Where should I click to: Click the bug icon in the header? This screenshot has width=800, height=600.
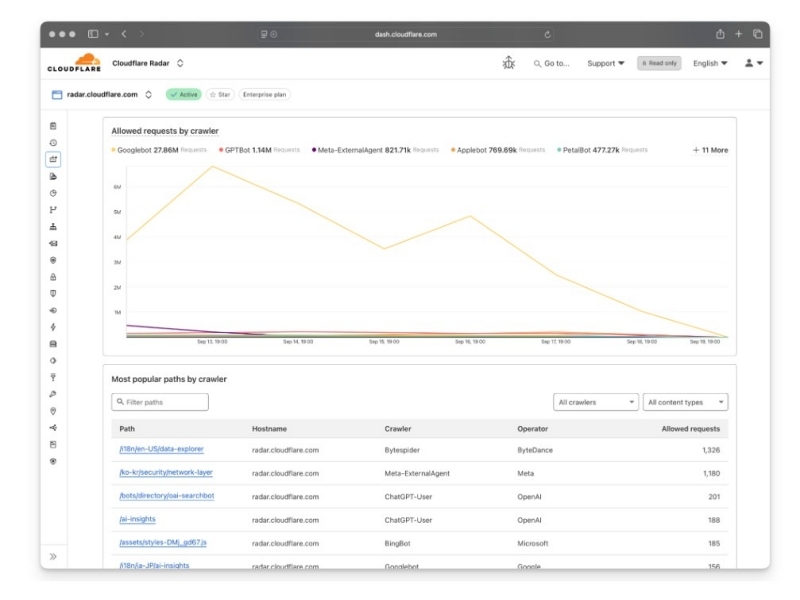click(509, 63)
